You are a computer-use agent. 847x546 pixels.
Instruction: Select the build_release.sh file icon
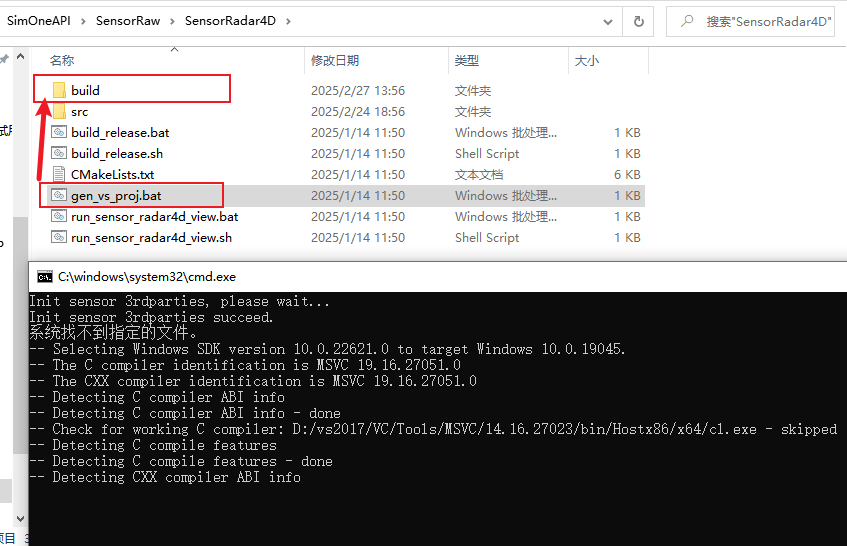coord(59,153)
